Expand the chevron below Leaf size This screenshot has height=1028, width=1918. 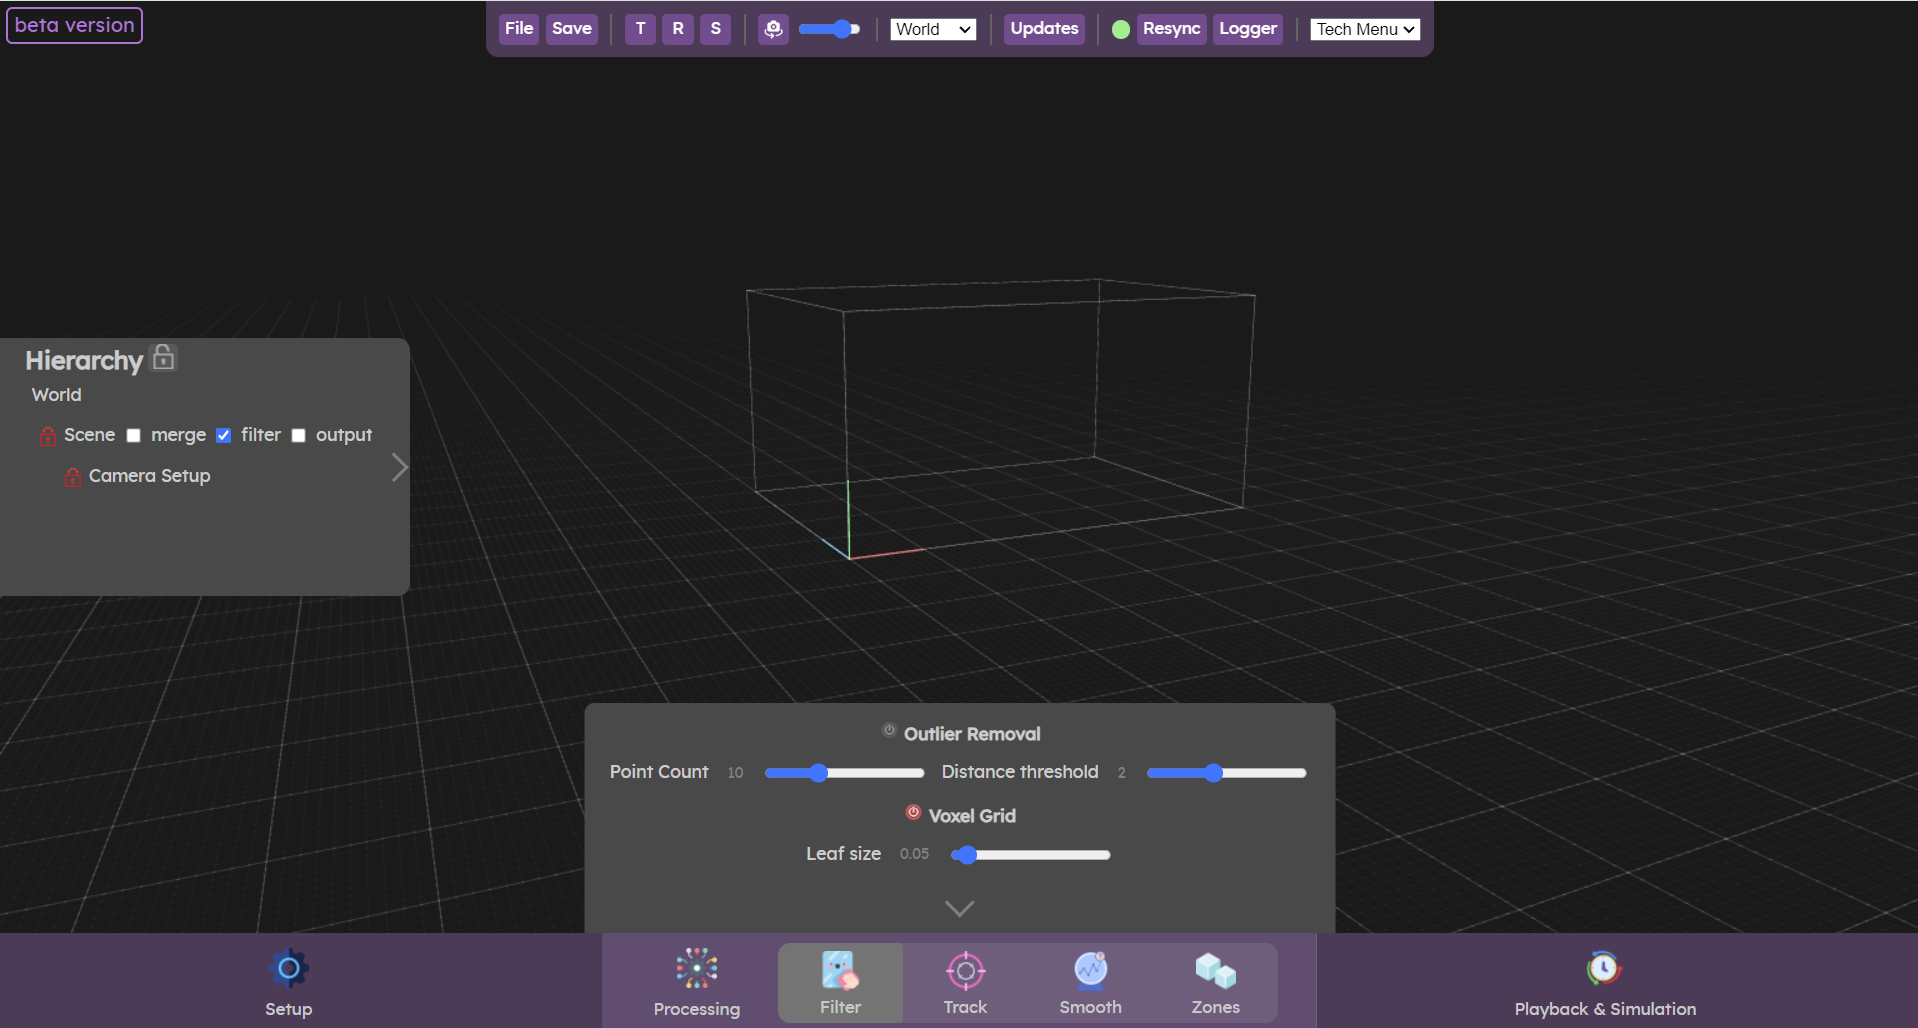point(959,908)
